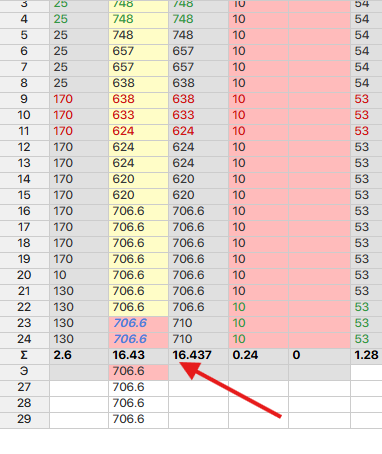The width and height of the screenshot is (382, 454).
Task: Select the Э row label cell
Action: tap(24, 371)
